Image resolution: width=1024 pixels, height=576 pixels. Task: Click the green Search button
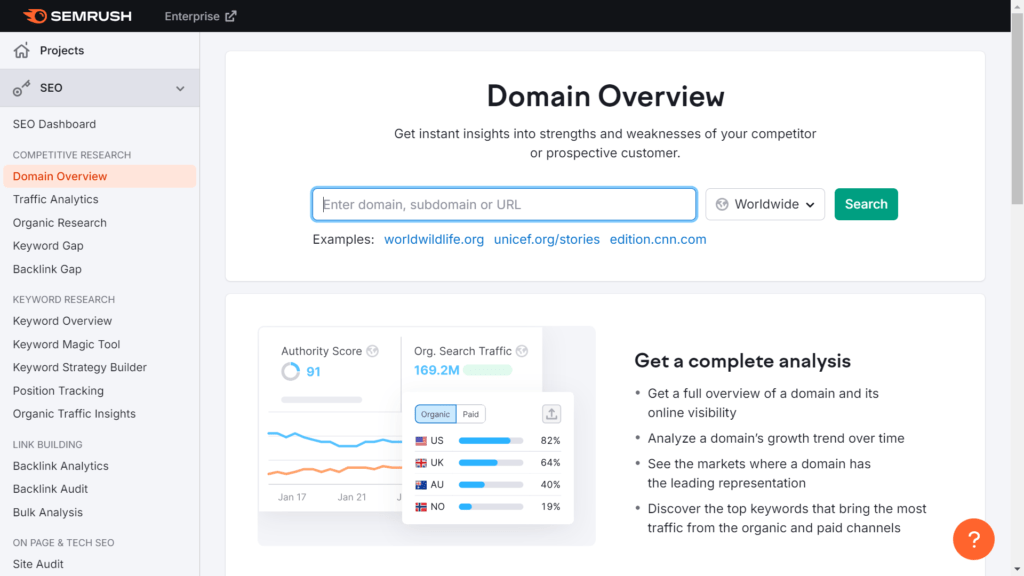(x=866, y=204)
